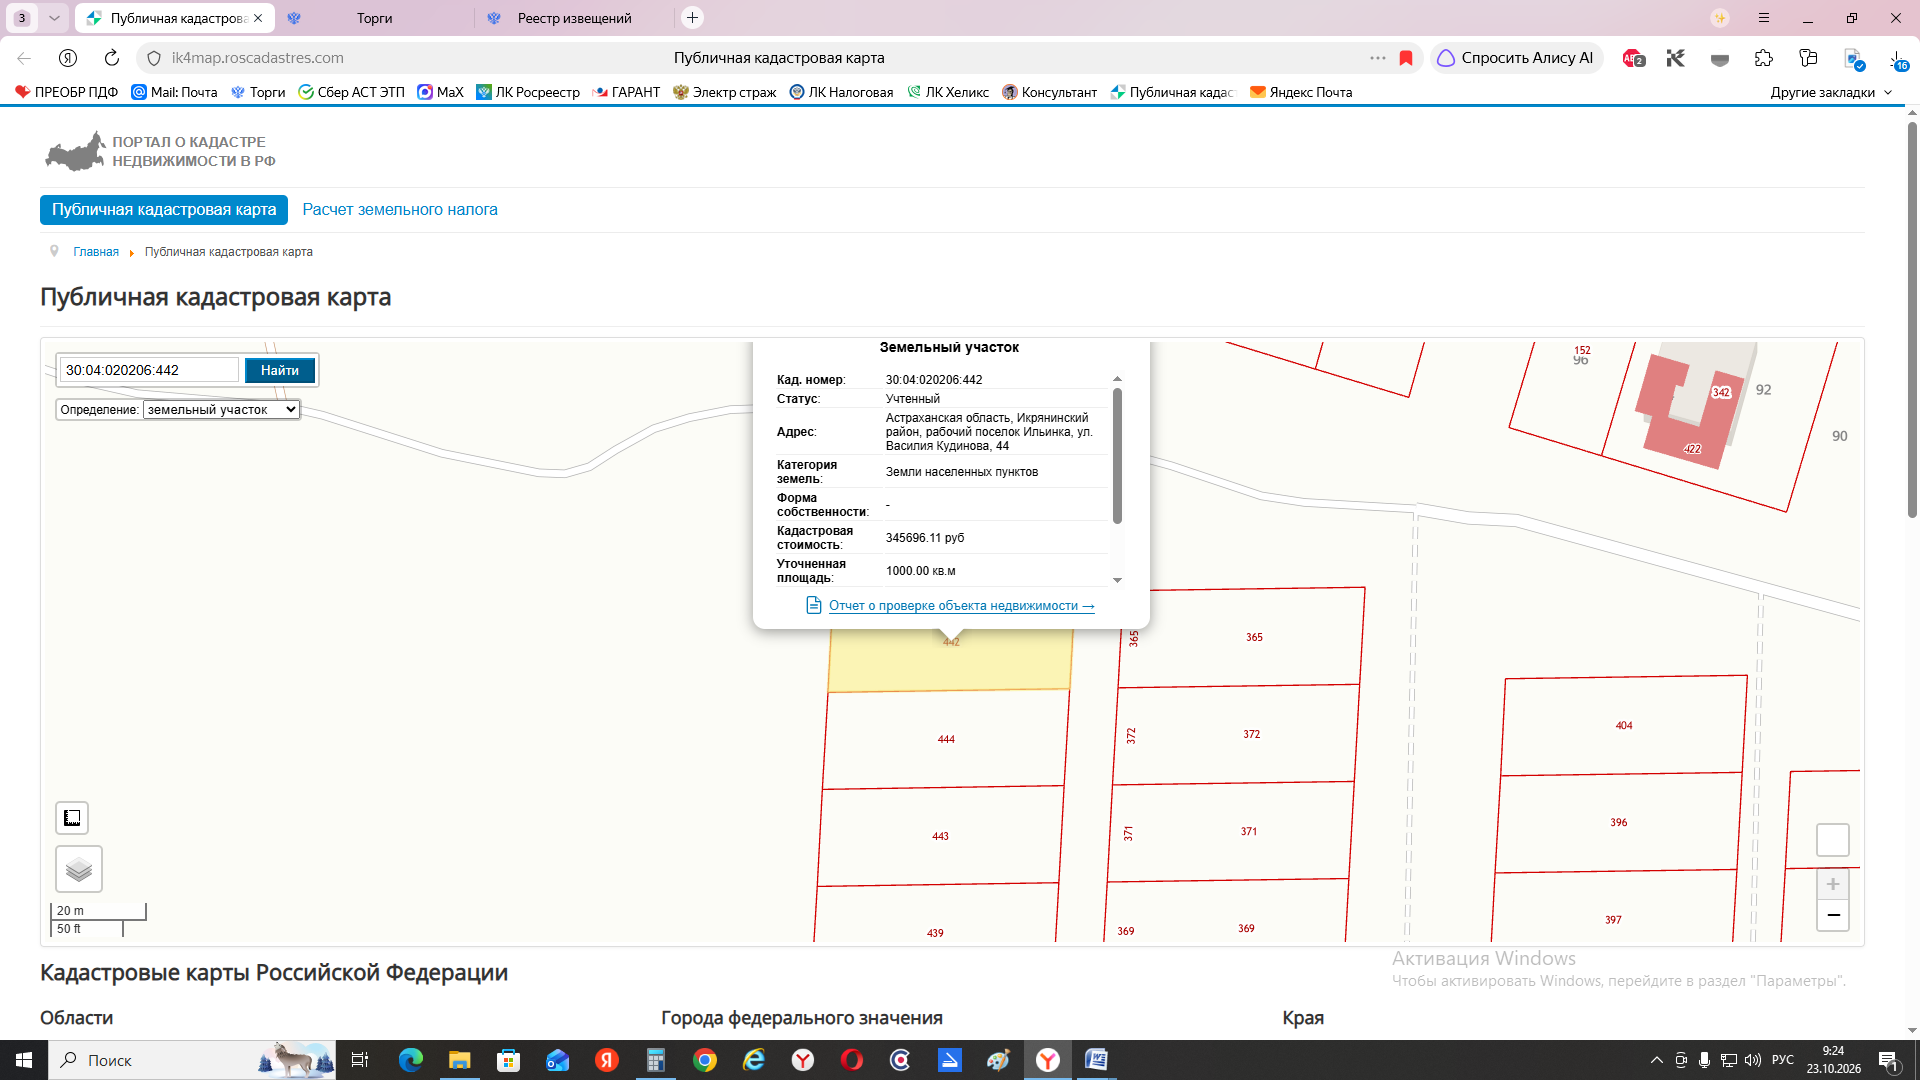Open File Explorer from taskbar
1920x1080 pixels.
click(x=459, y=1060)
